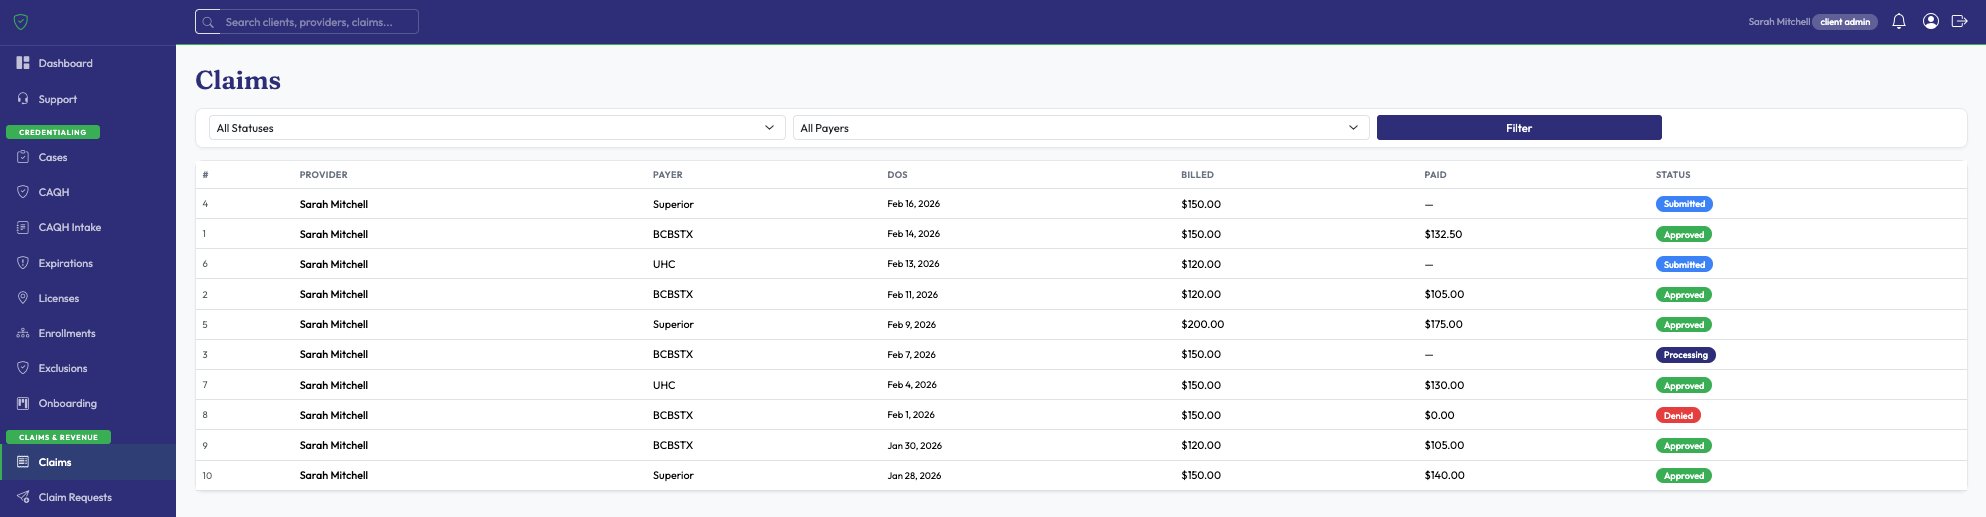Click the CAQH Intake form icon

click(x=23, y=227)
